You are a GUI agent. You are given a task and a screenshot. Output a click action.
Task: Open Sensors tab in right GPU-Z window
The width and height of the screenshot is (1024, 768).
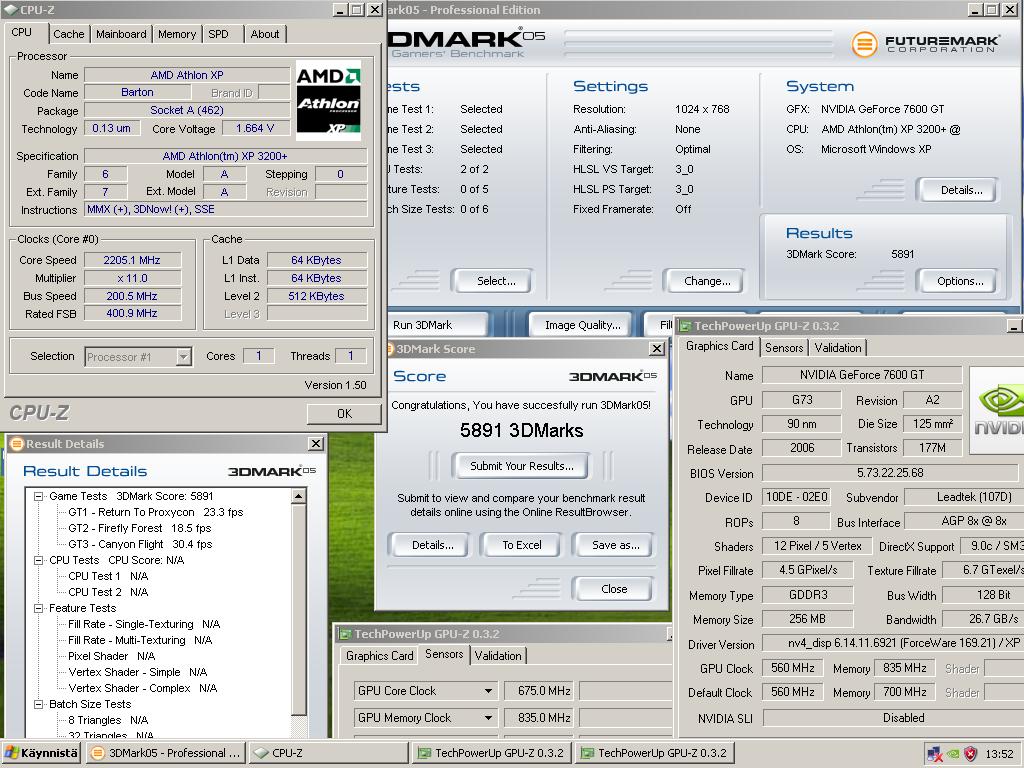point(784,347)
